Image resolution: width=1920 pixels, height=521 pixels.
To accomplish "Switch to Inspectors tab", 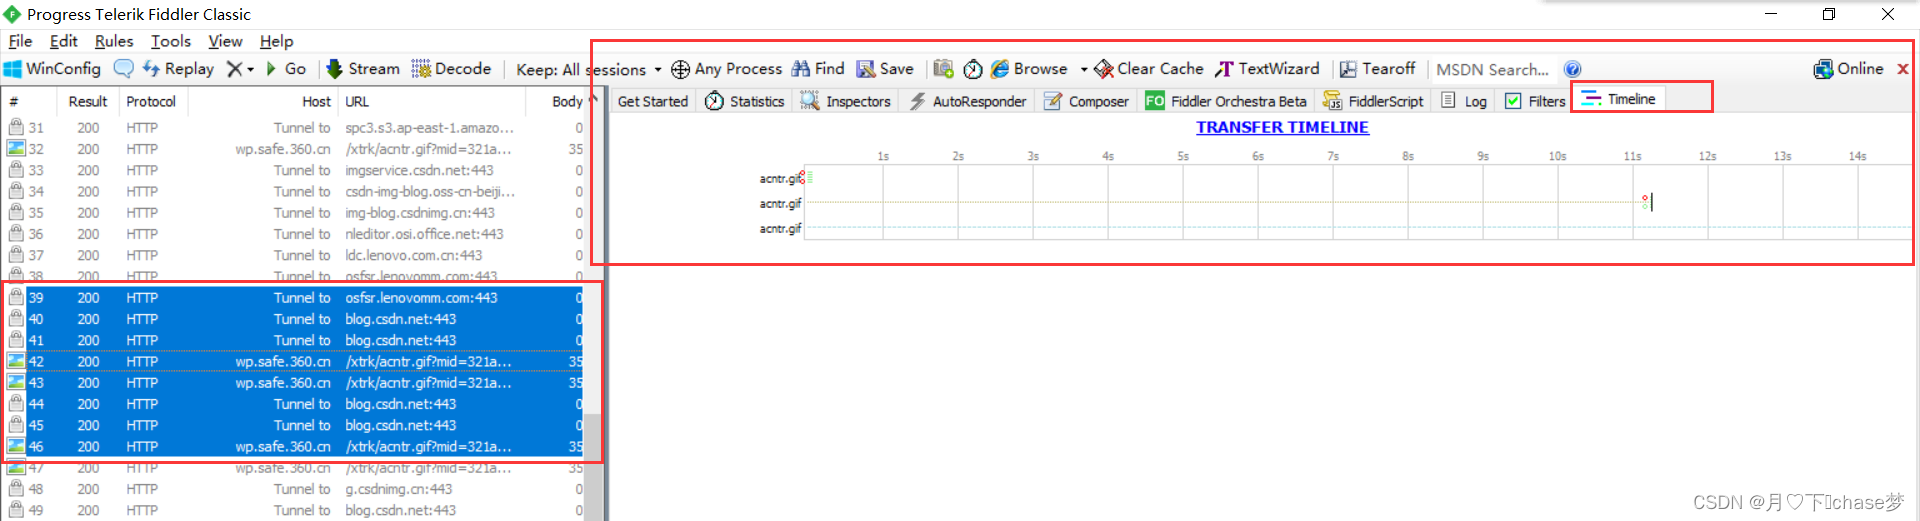I will 846,101.
